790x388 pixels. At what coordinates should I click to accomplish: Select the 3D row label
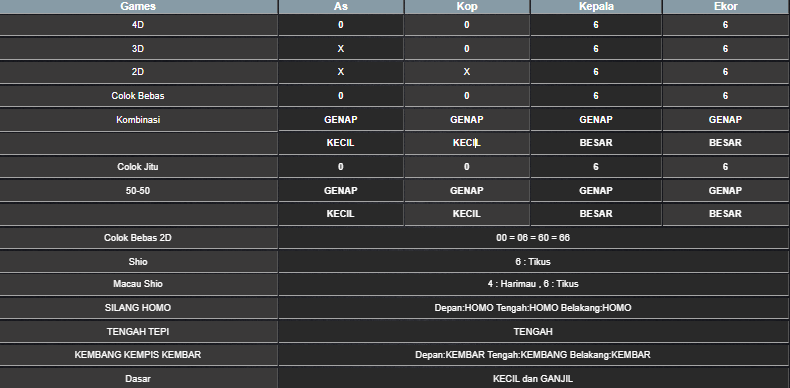[138, 48]
